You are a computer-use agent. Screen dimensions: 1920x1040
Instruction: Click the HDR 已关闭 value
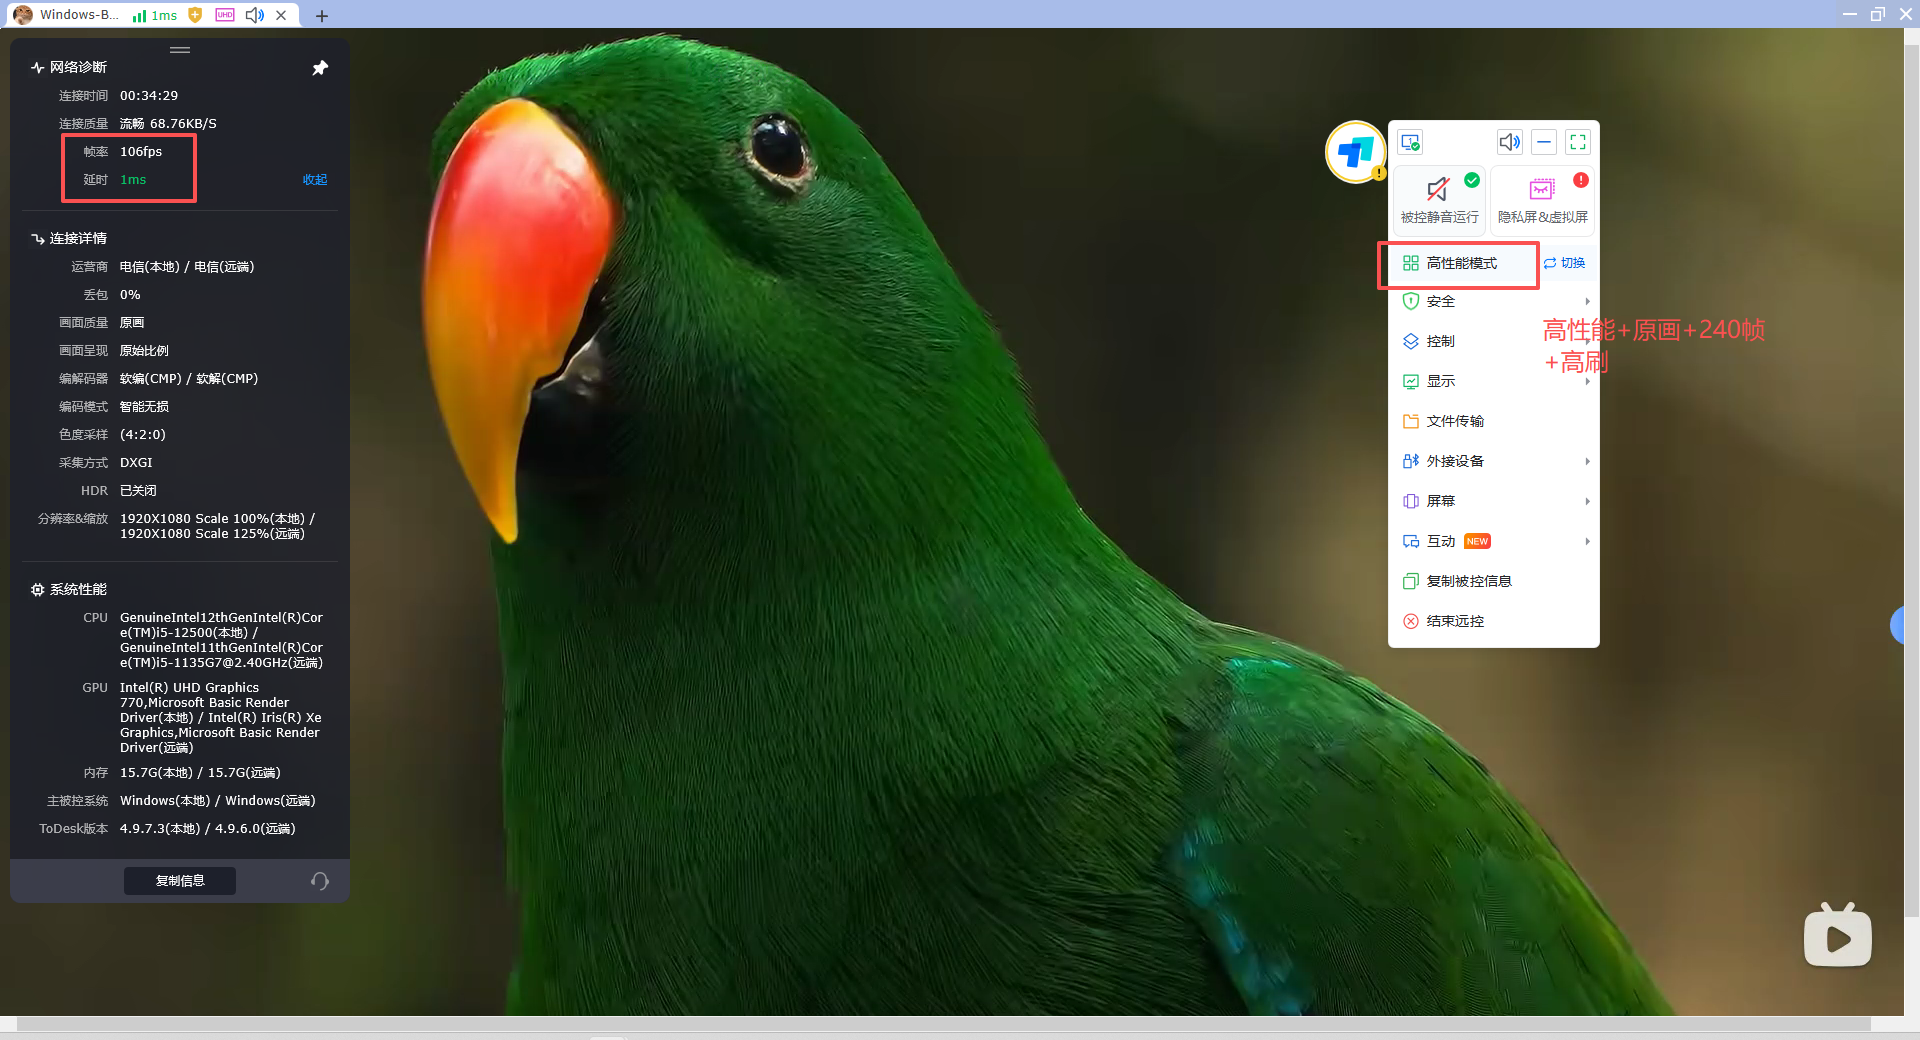coord(138,491)
